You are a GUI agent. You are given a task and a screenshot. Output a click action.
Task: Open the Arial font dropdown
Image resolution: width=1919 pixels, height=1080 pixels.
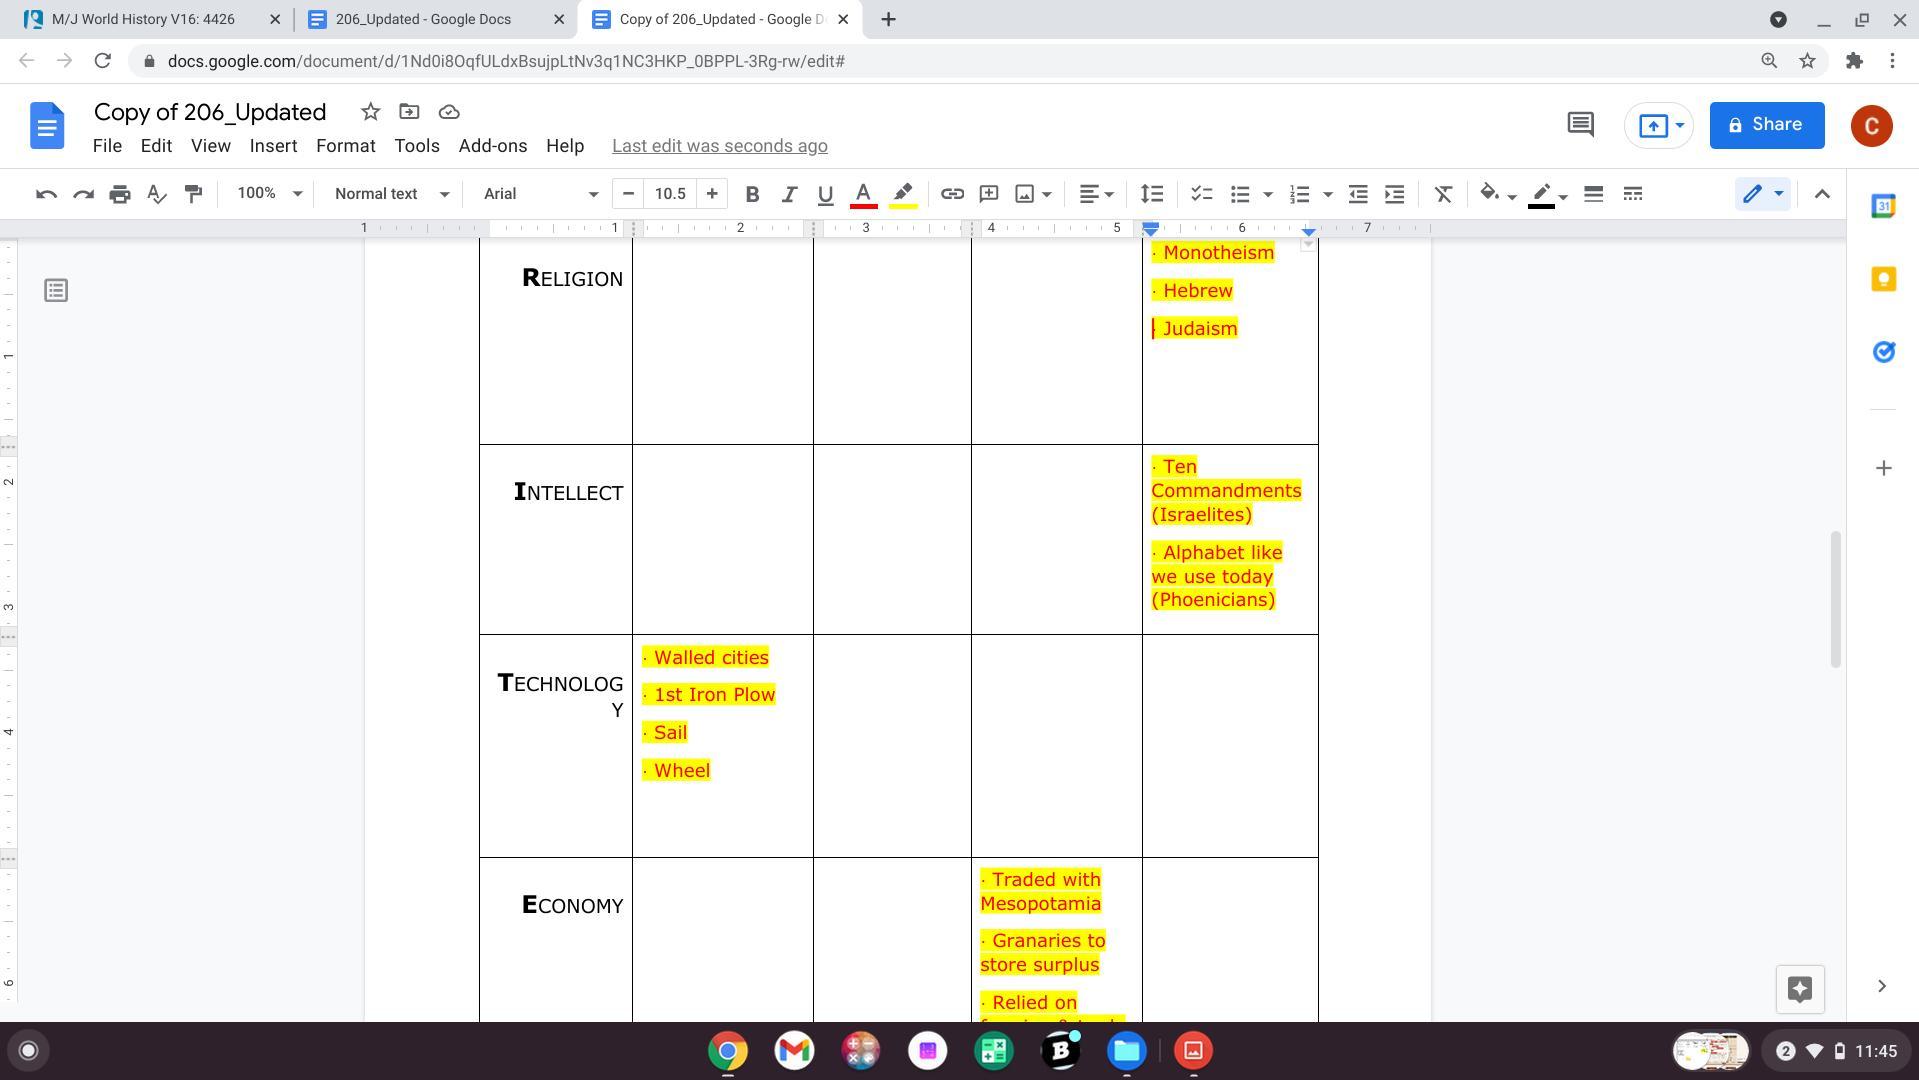(x=541, y=194)
